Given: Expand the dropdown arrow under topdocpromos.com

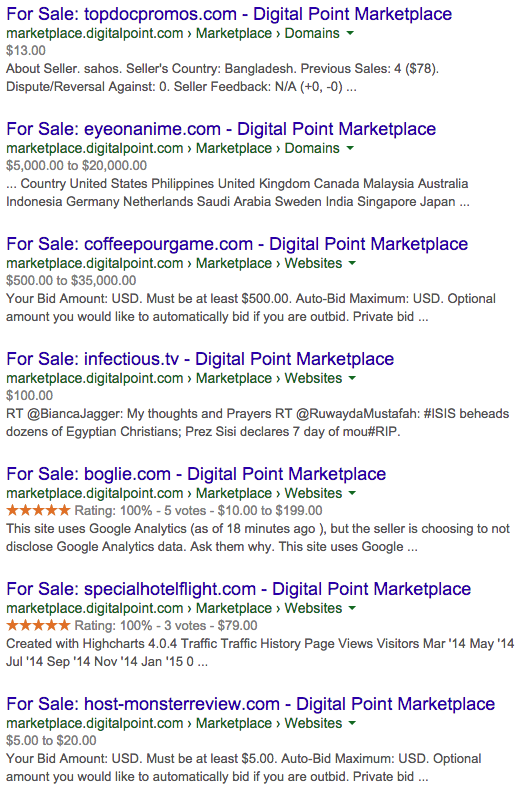Looking at the screenshot, I should (350, 33).
